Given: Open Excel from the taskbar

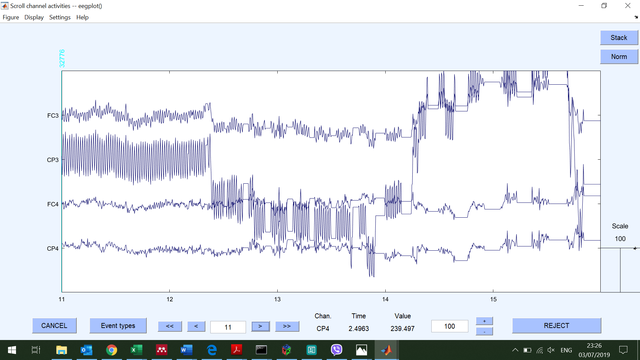Looking at the screenshot, I should click(136, 350).
